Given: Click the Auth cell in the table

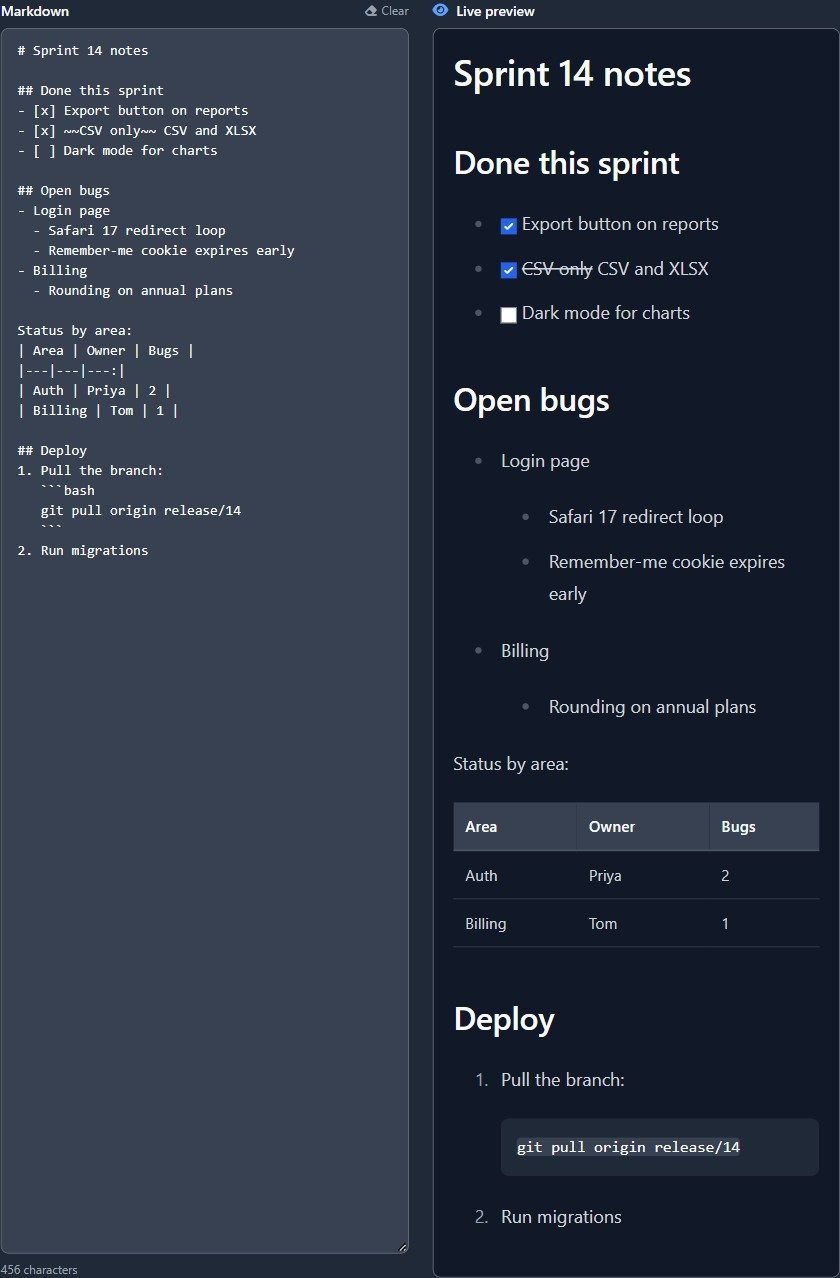Looking at the screenshot, I should [x=514, y=875].
